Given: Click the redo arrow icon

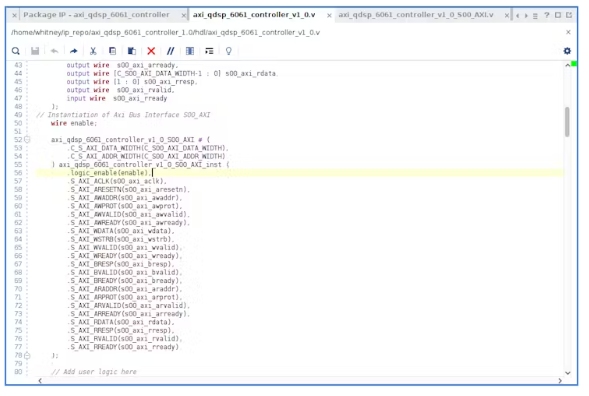Looking at the screenshot, I should pos(74,51).
